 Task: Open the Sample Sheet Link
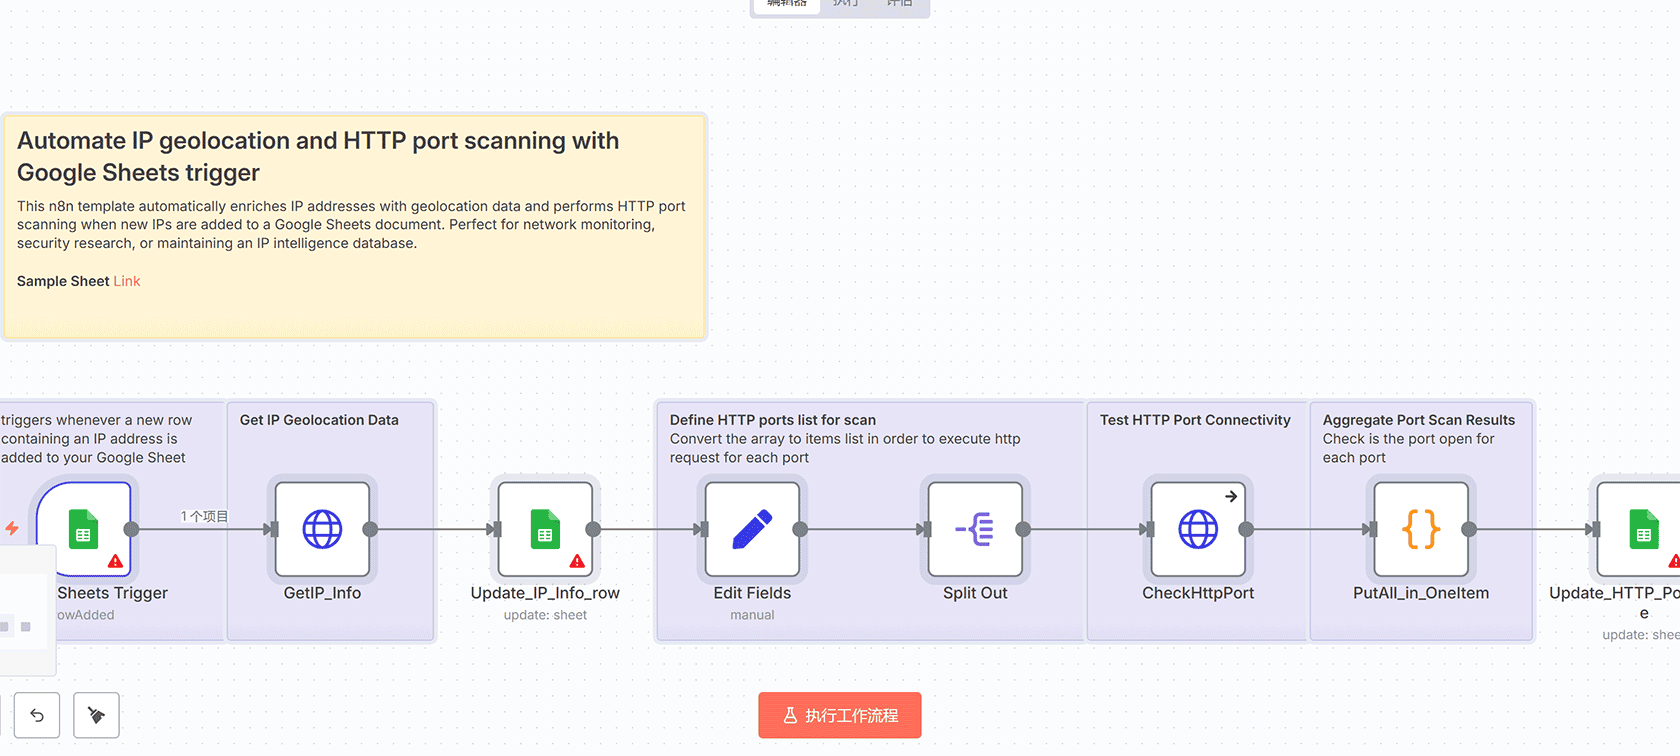127,281
